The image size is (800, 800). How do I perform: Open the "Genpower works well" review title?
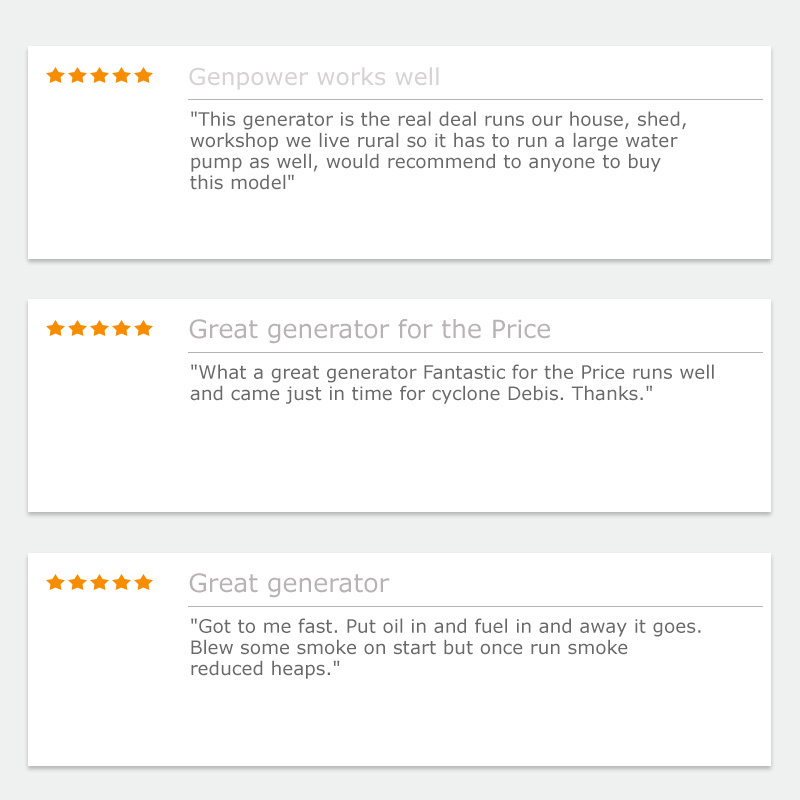(x=314, y=77)
